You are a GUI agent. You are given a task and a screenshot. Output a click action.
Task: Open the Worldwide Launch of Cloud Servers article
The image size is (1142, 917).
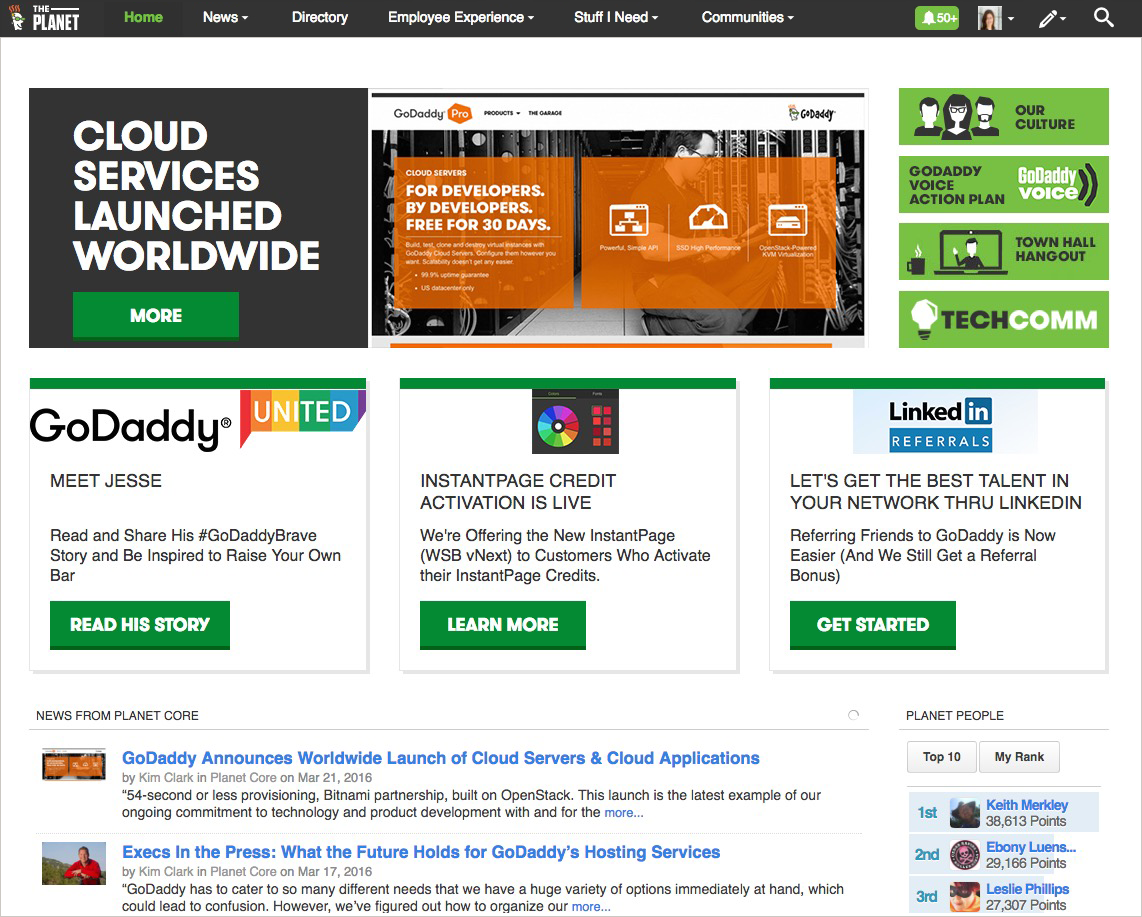(x=441, y=758)
